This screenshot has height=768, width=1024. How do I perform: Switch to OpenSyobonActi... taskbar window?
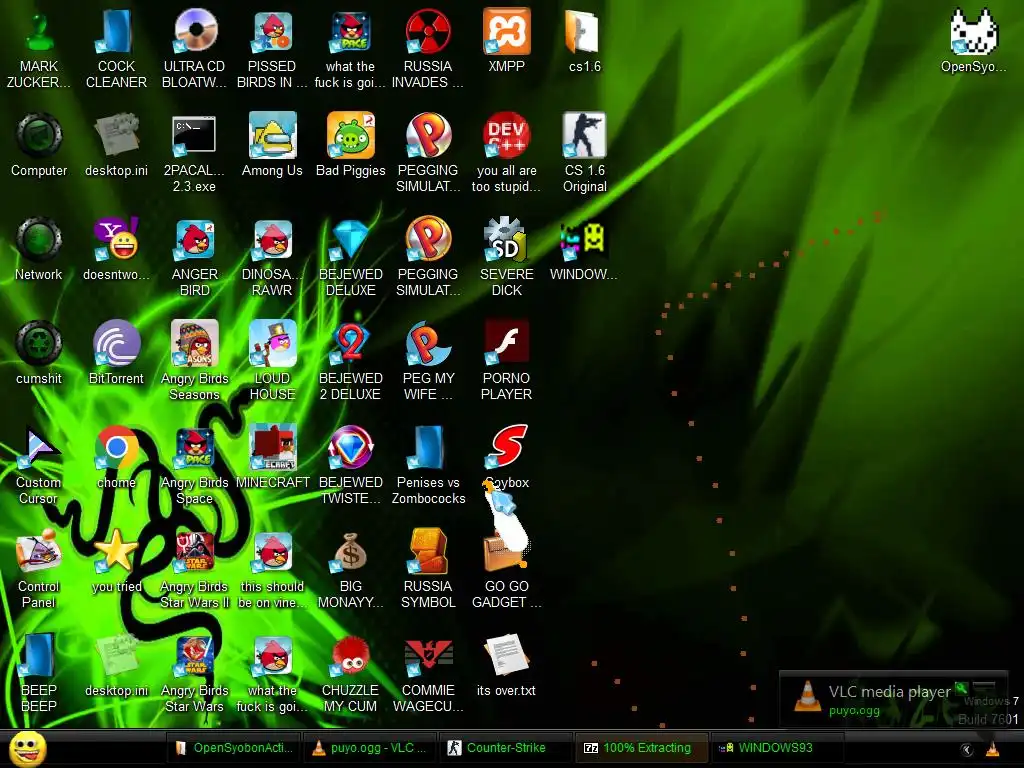[x=234, y=748]
